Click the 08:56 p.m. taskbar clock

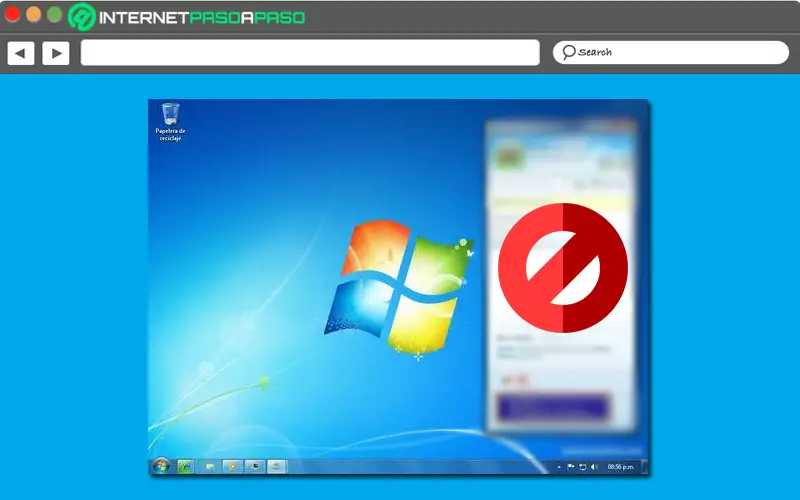pos(620,467)
